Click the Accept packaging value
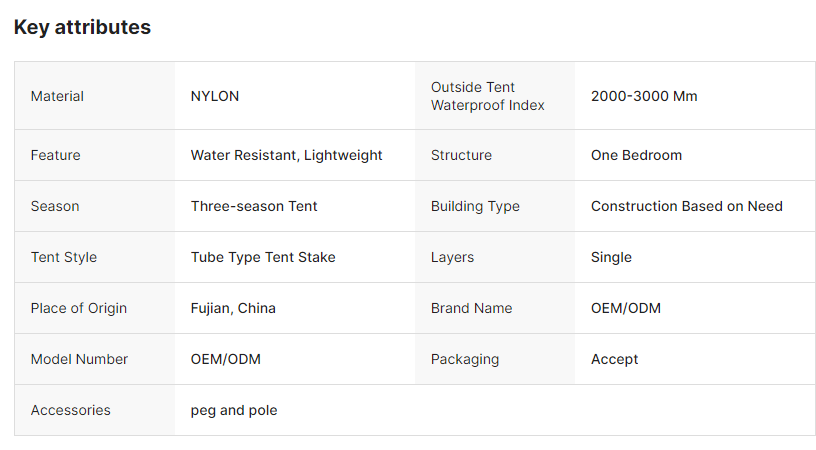The image size is (816, 450). tap(614, 359)
